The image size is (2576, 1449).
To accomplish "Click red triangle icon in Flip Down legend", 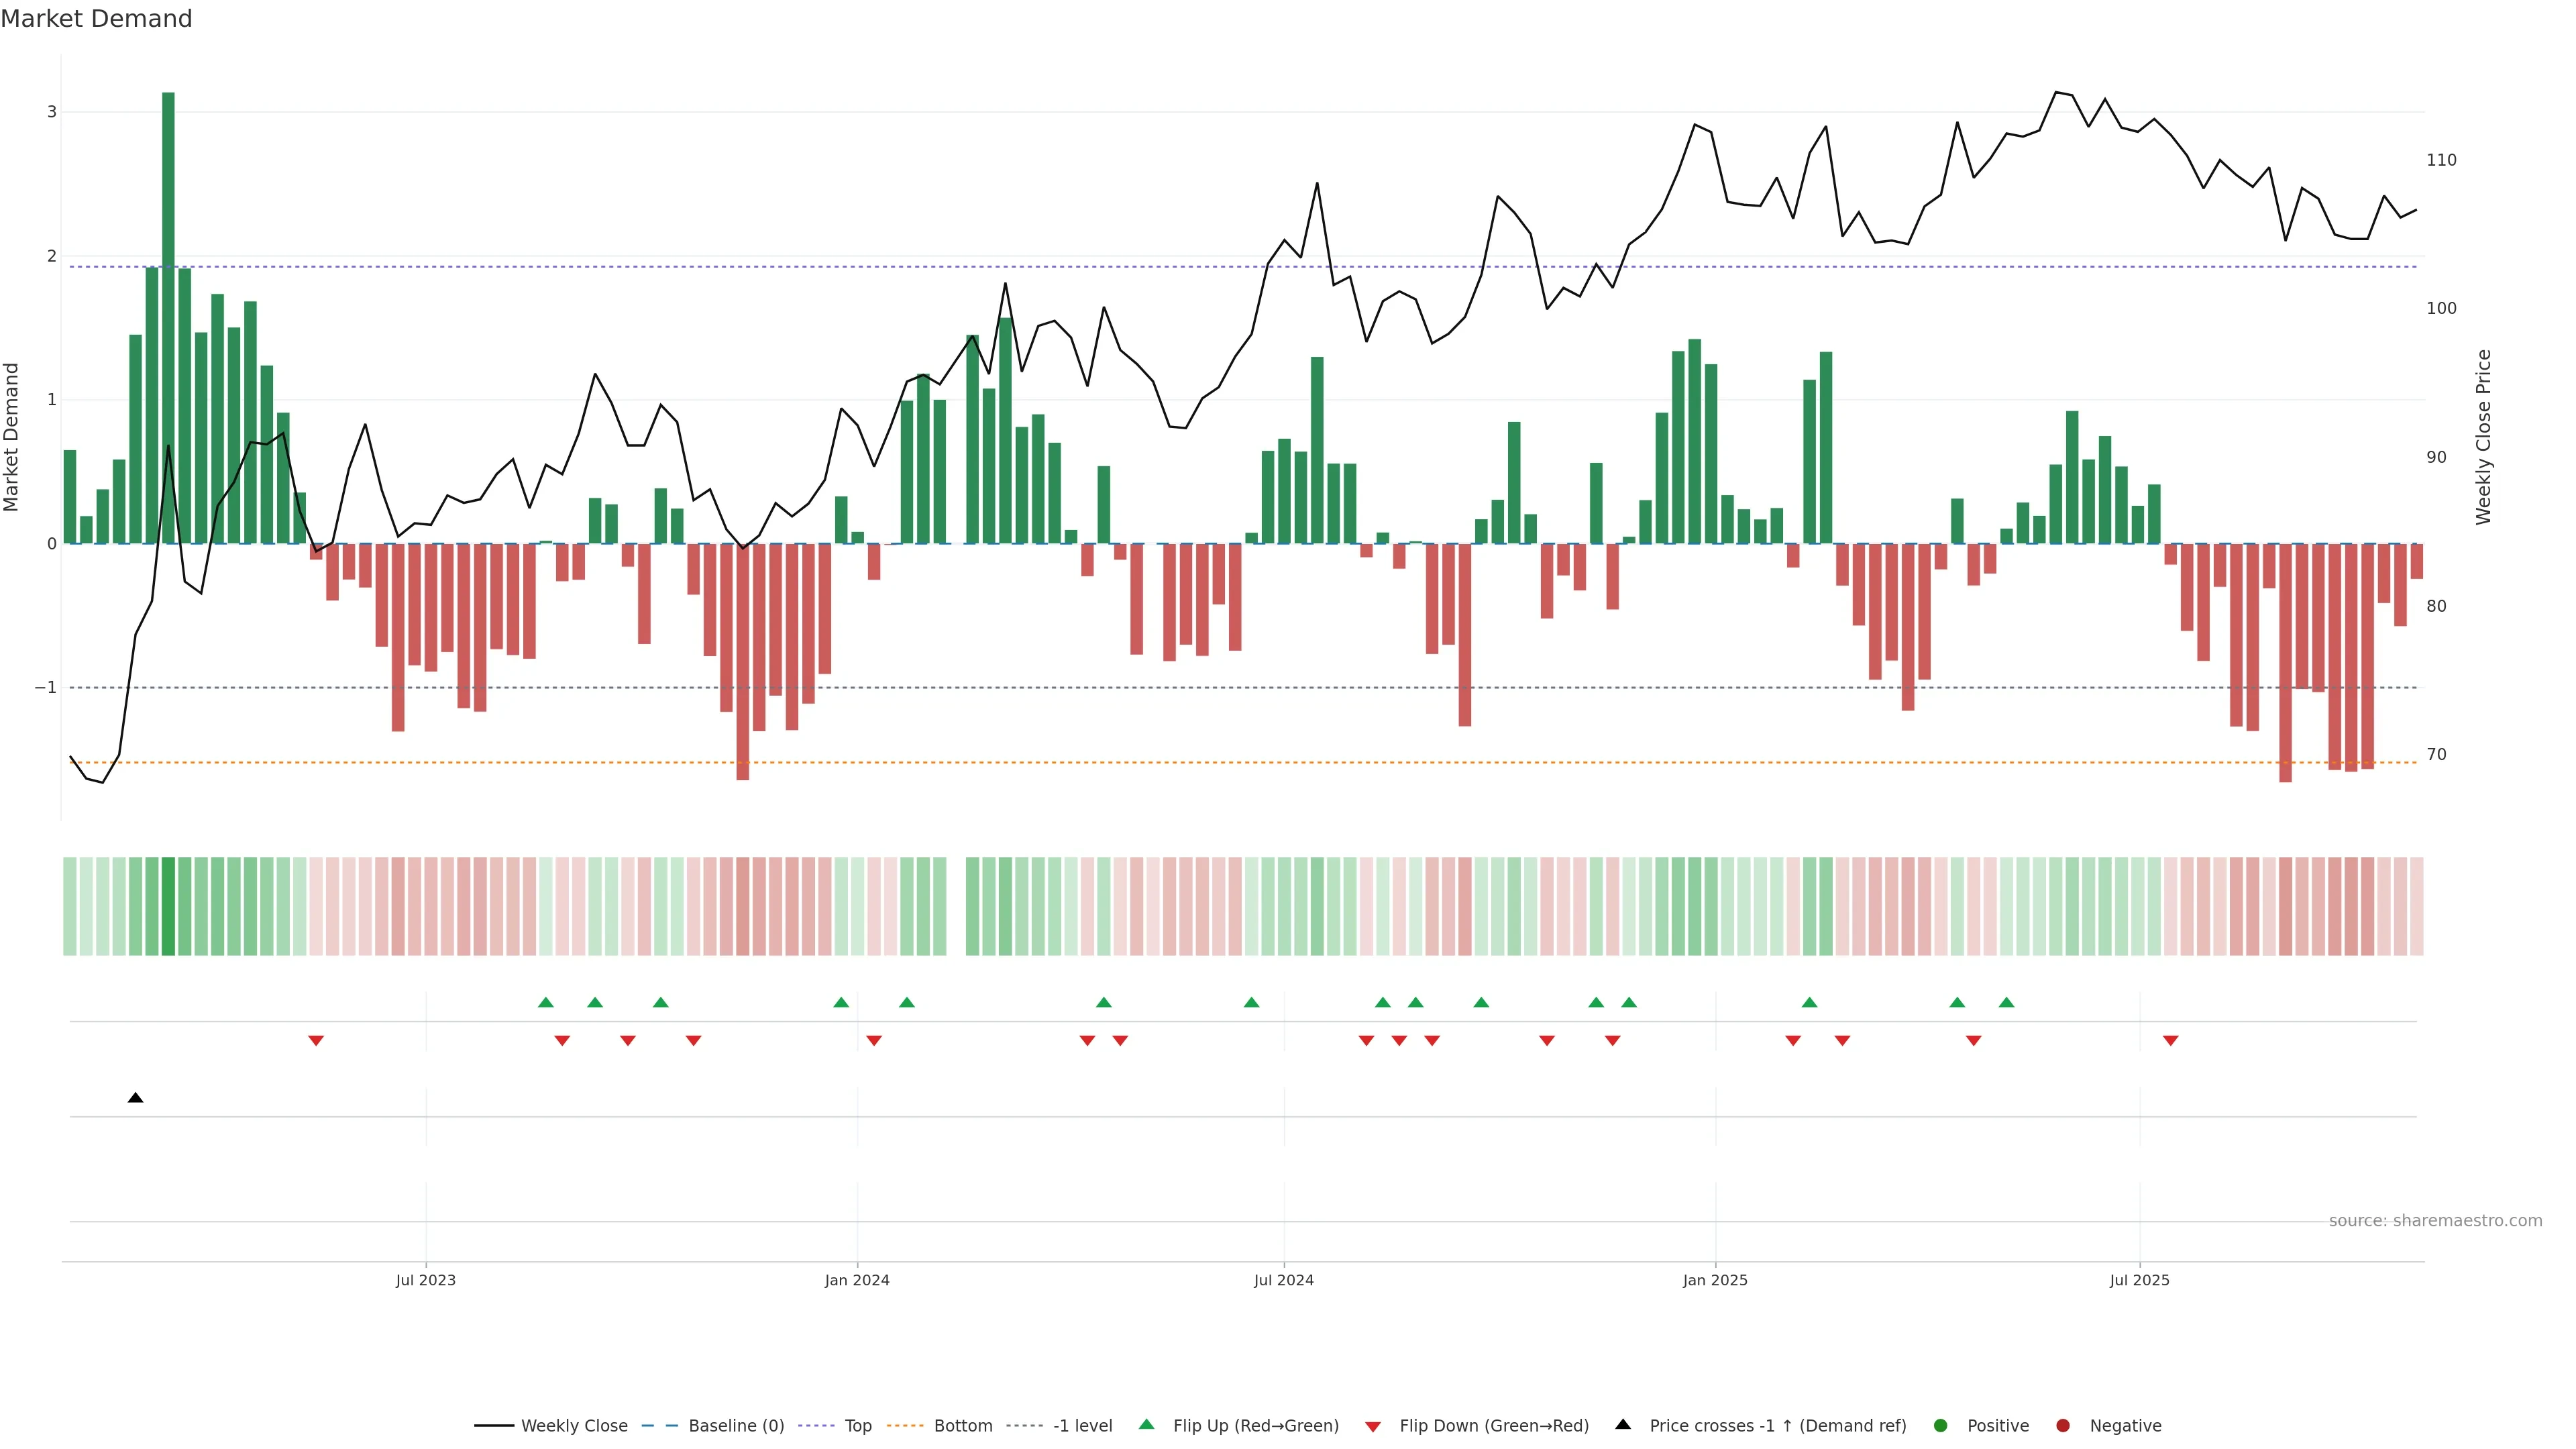I will click(1373, 1426).
